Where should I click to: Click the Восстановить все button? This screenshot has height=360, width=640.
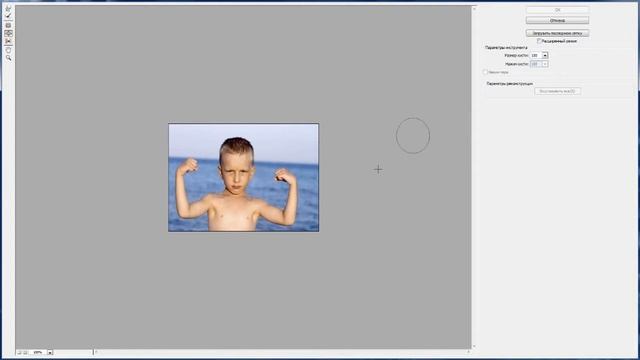pos(557,91)
